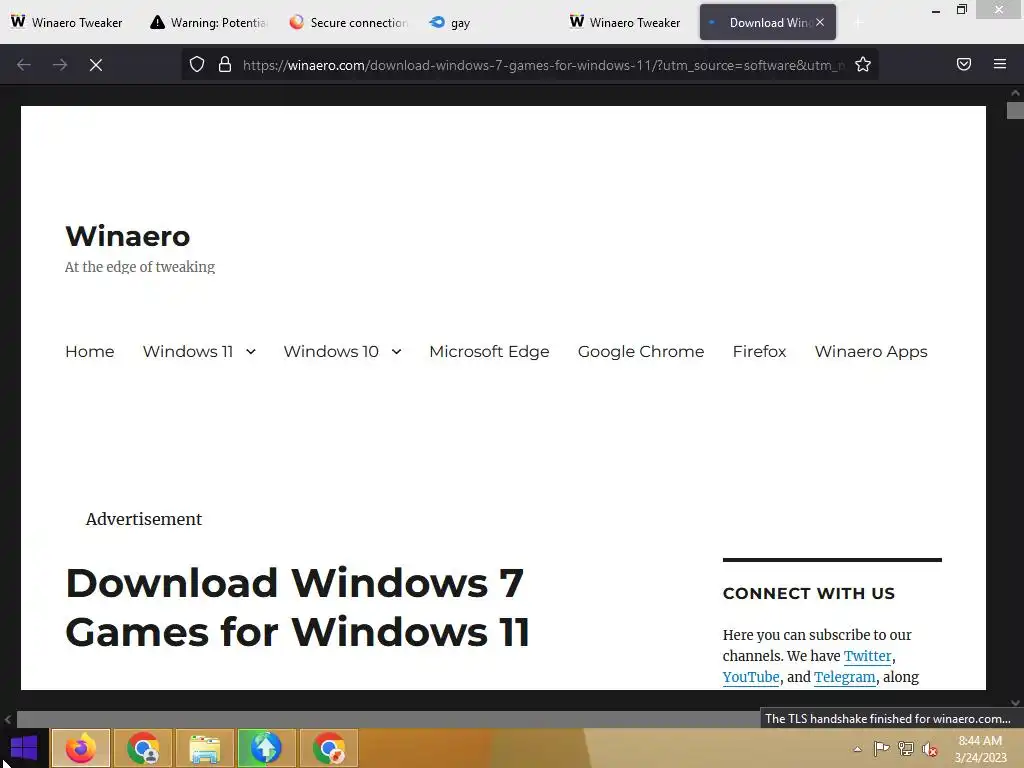
Task: Open the Google Chrome menu item
Action: point(641,351)
